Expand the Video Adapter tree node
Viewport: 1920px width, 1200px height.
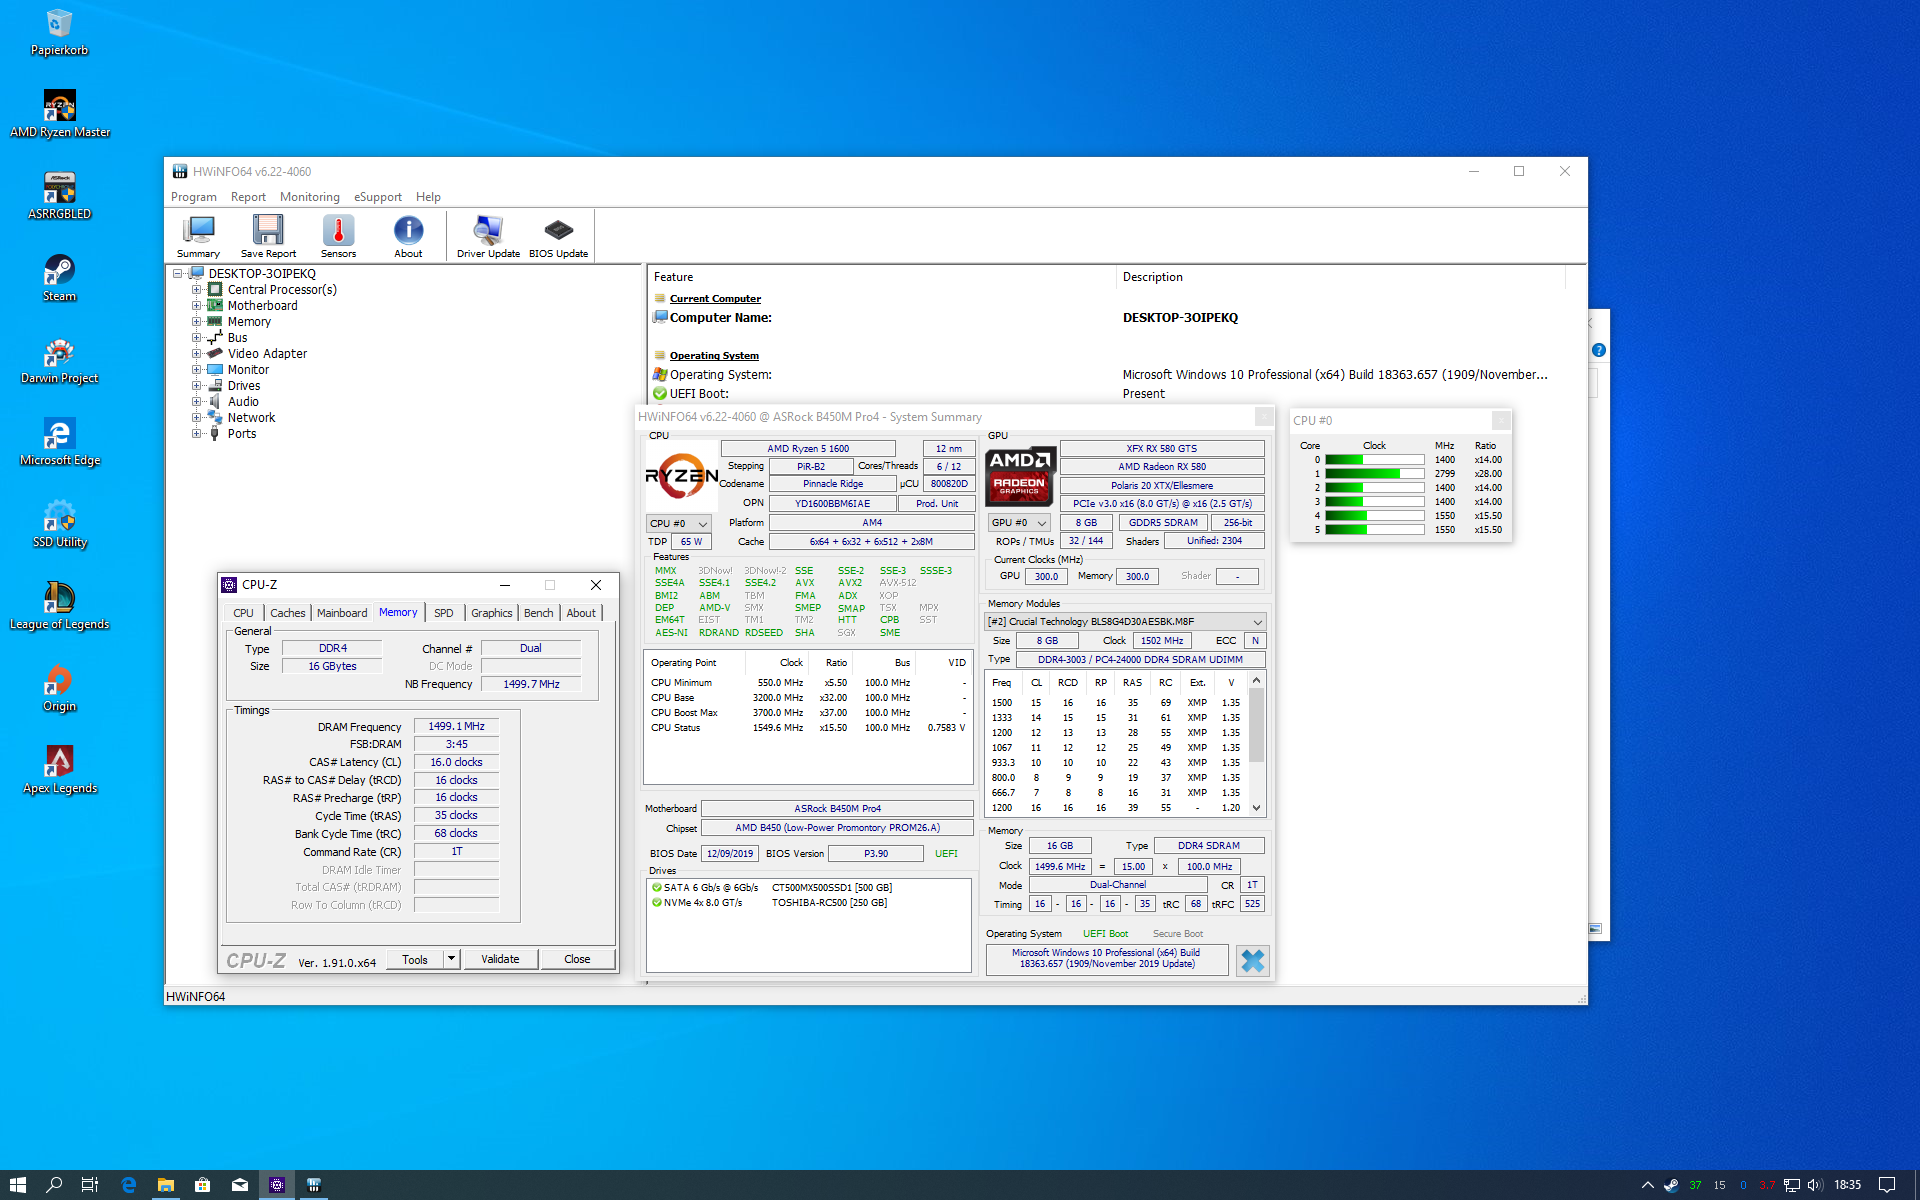tap(197, 354)
